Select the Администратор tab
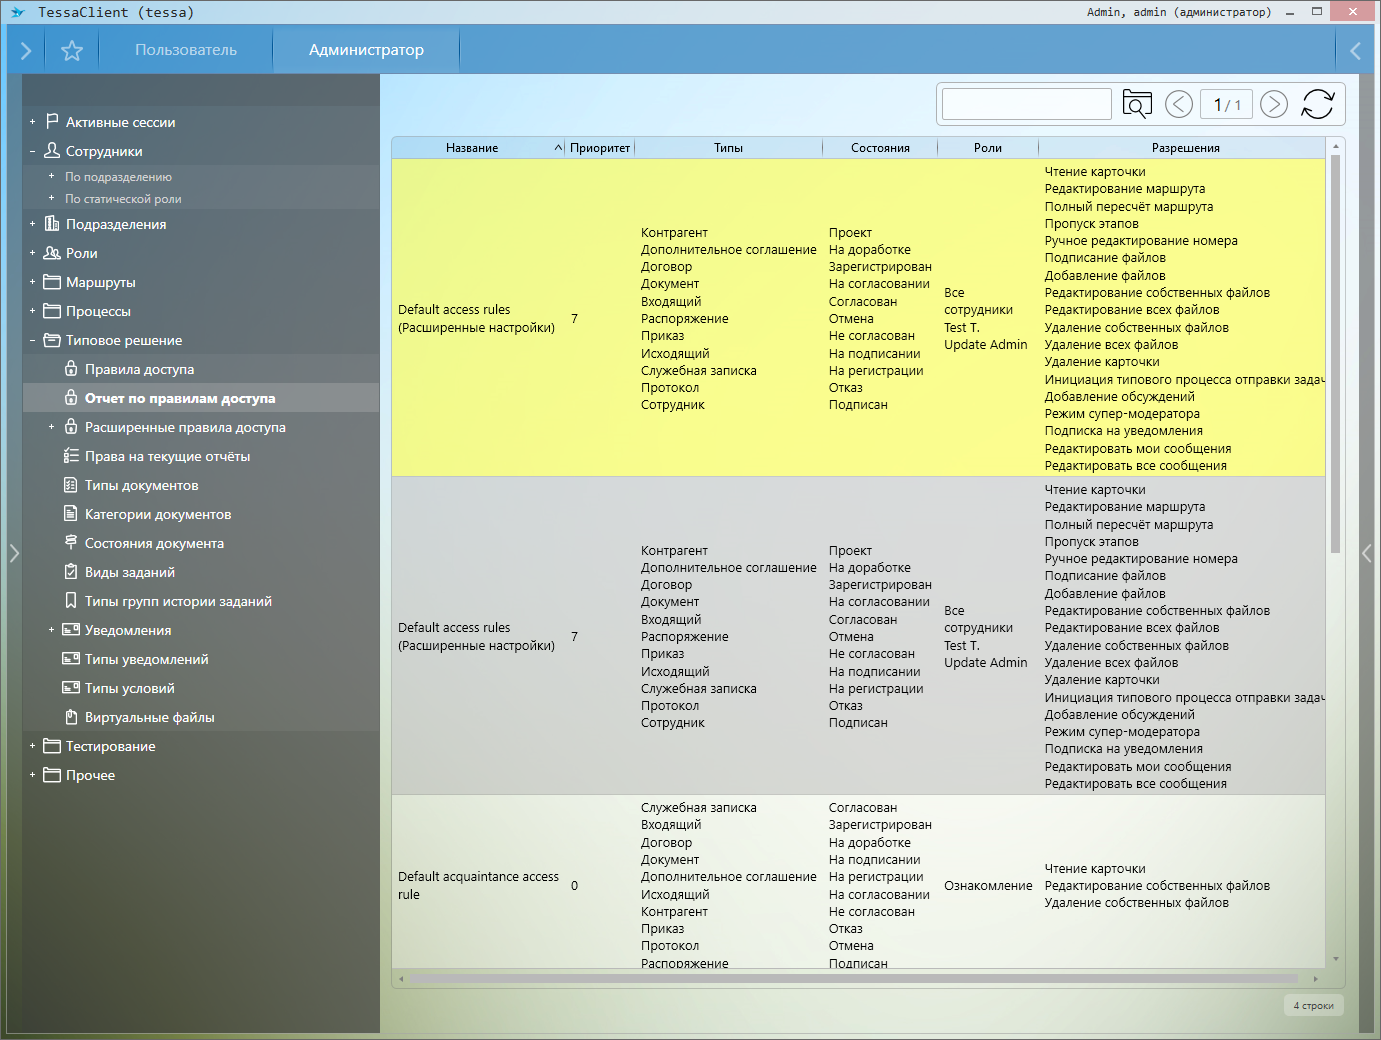The image size is (1381, 1040). click(x=366, y=50)
